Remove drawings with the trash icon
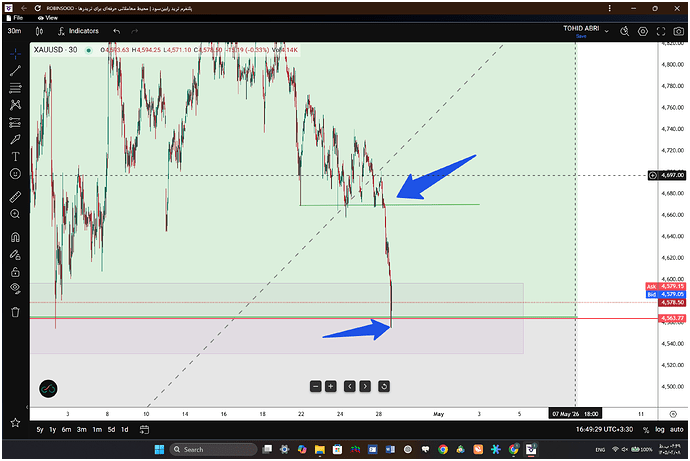Screen dimensions: 690x461 pos(15,312)
